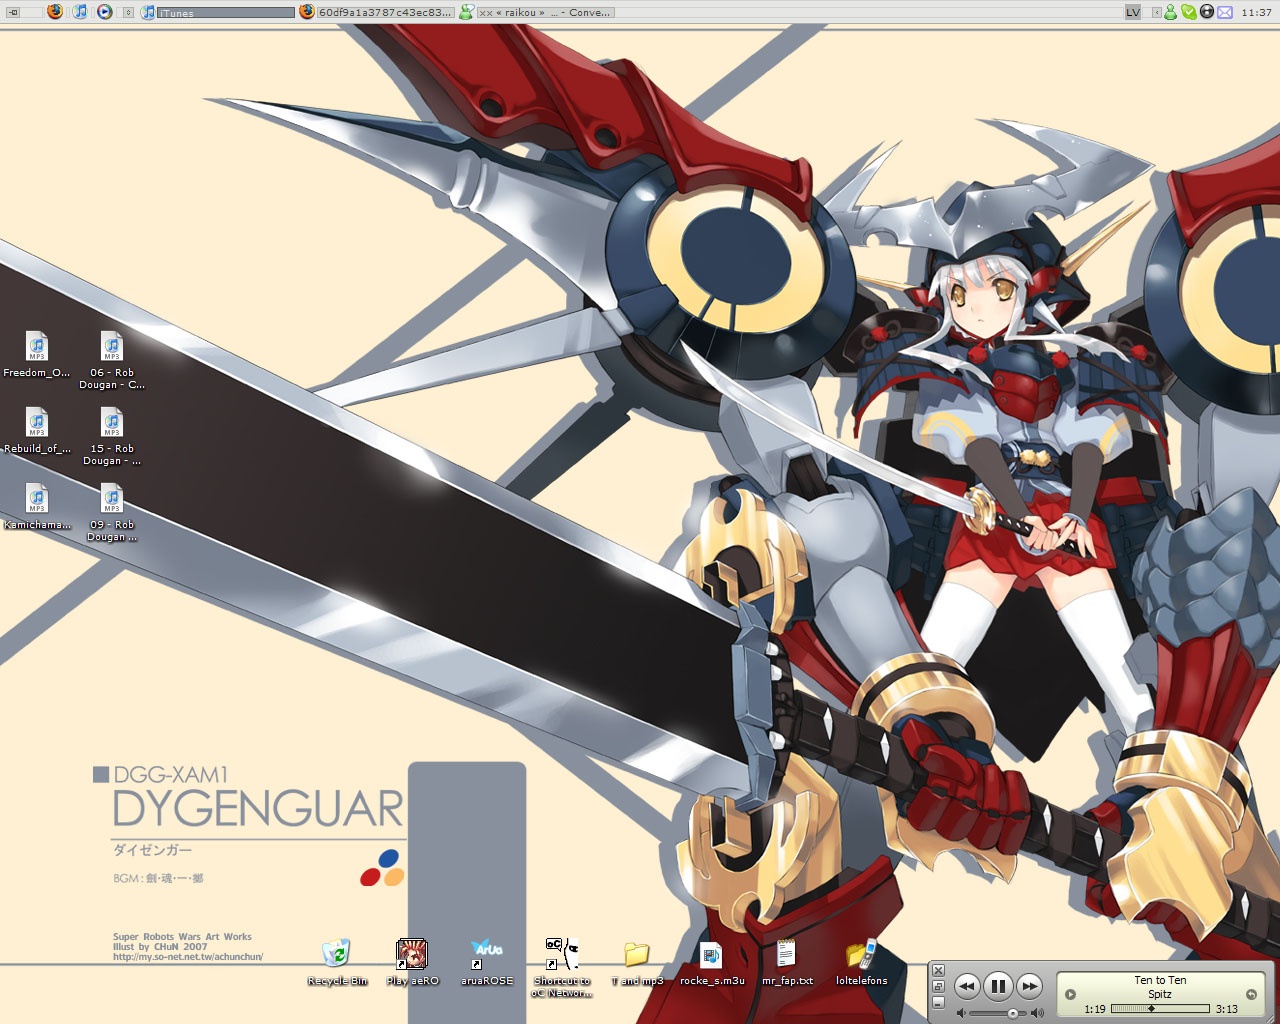Image resolution: width=1280 pixels, height=1024 pixels.
Task: Select the '09 - Rob Dougan' MP3 file
Action: click(x=112, y=512)
